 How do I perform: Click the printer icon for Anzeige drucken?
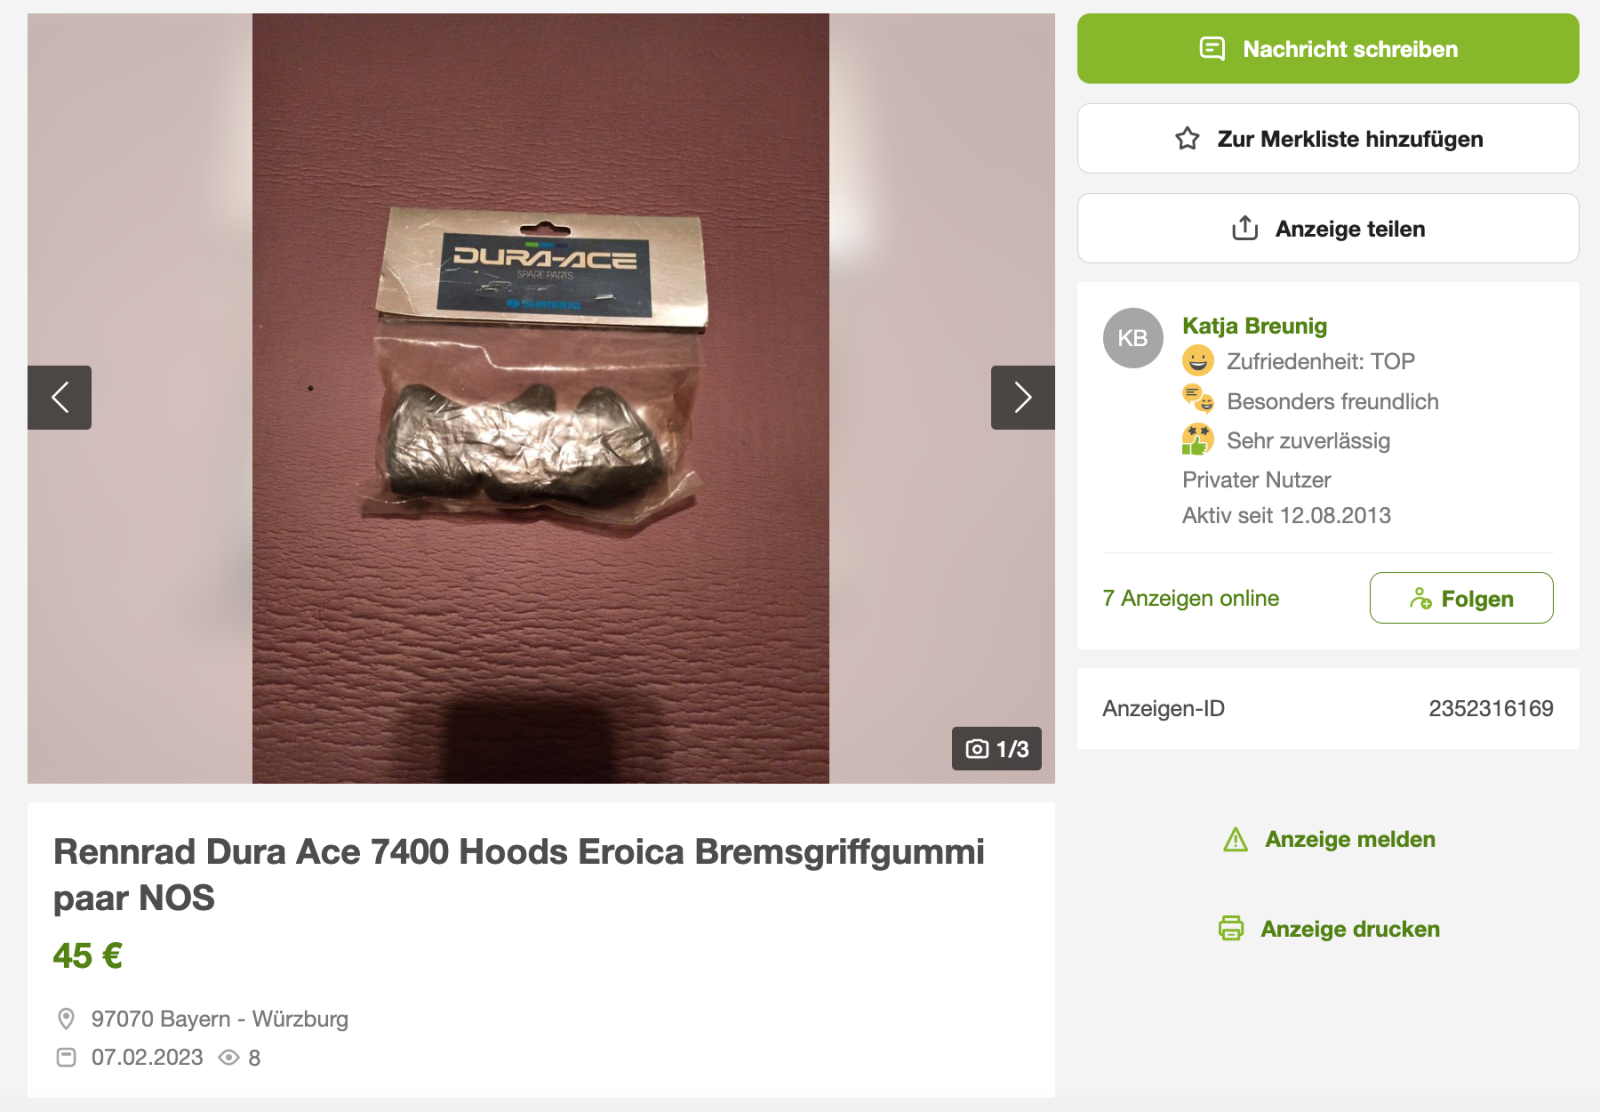[x=1231, y=928]
